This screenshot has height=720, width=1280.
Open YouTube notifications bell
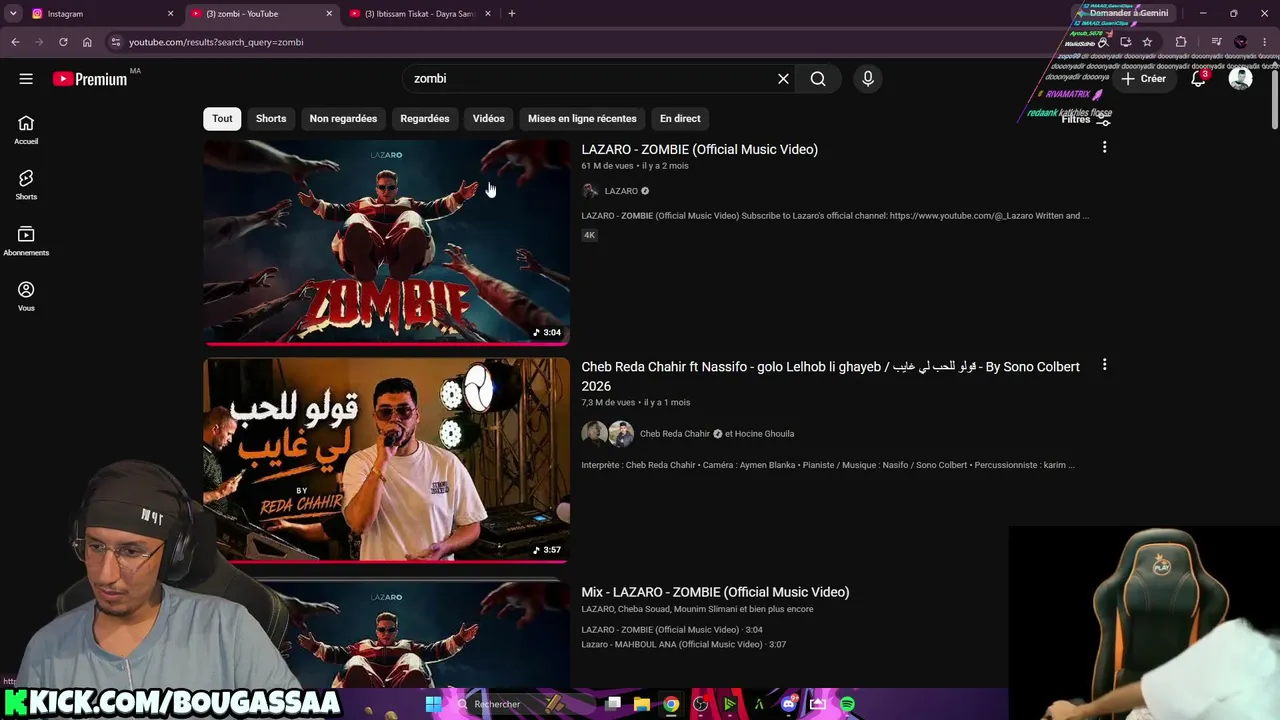tap(1198, 79)
